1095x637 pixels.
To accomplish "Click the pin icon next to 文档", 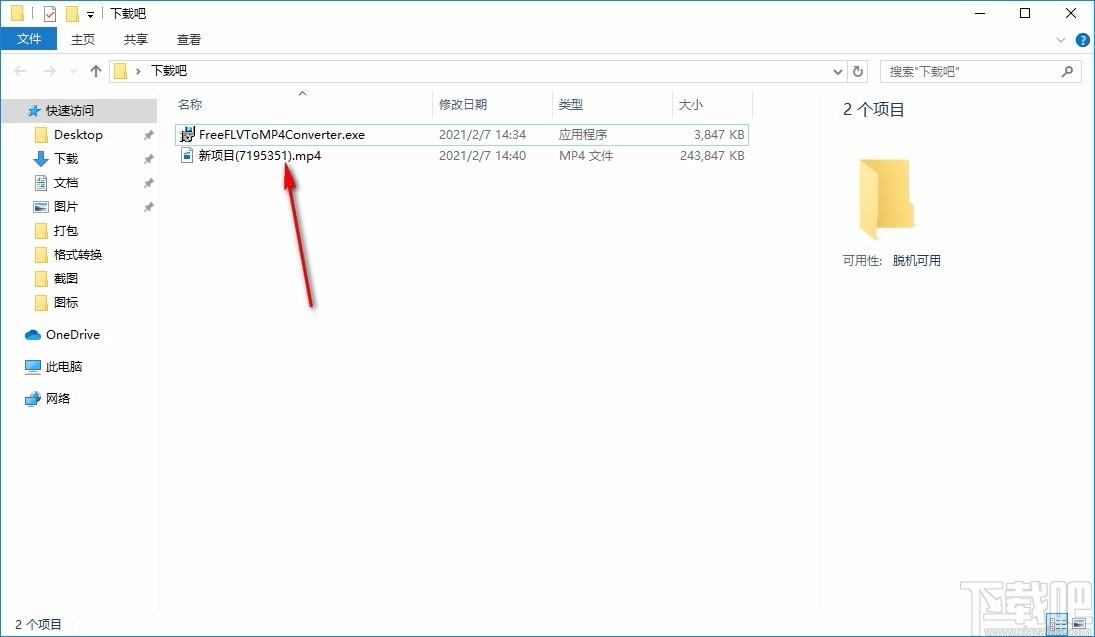I will (148, 183).
